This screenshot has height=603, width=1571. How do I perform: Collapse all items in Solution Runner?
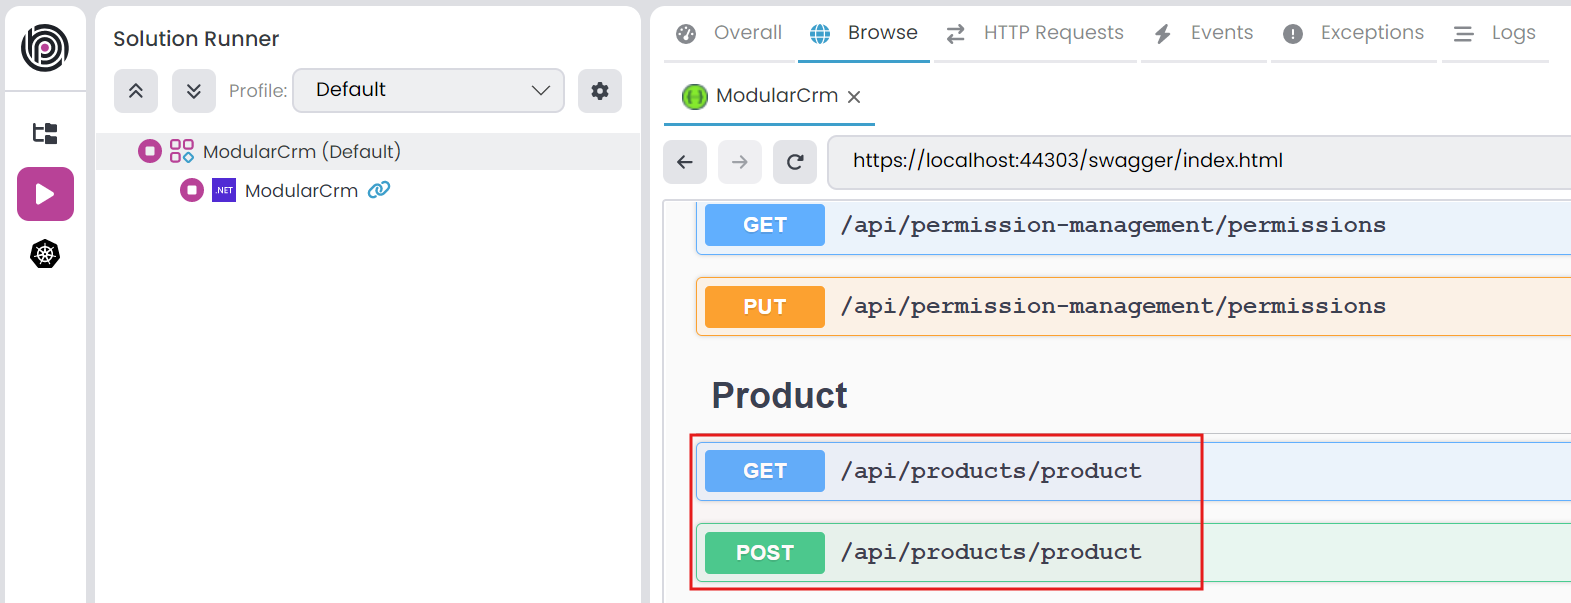pyautogui.click(x=136, y=91)
